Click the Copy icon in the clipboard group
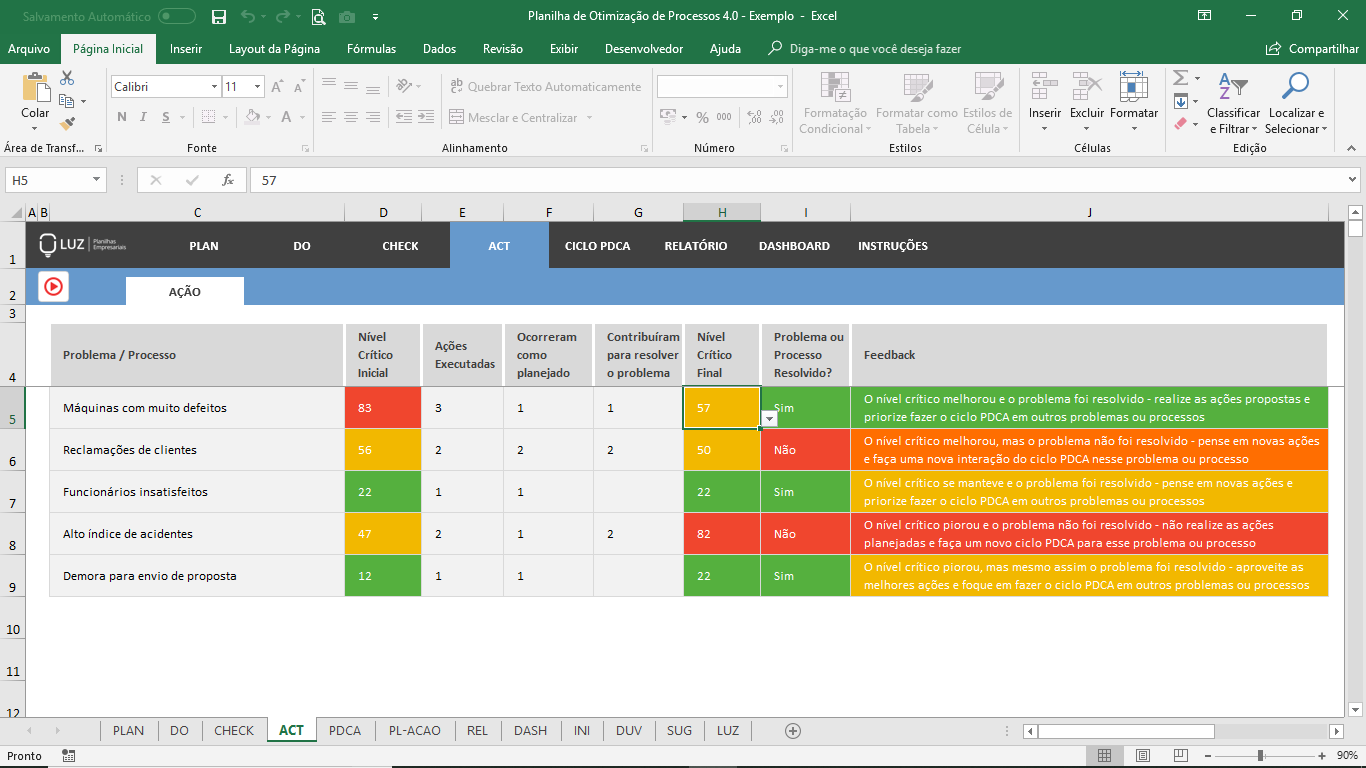 (67, 101)
